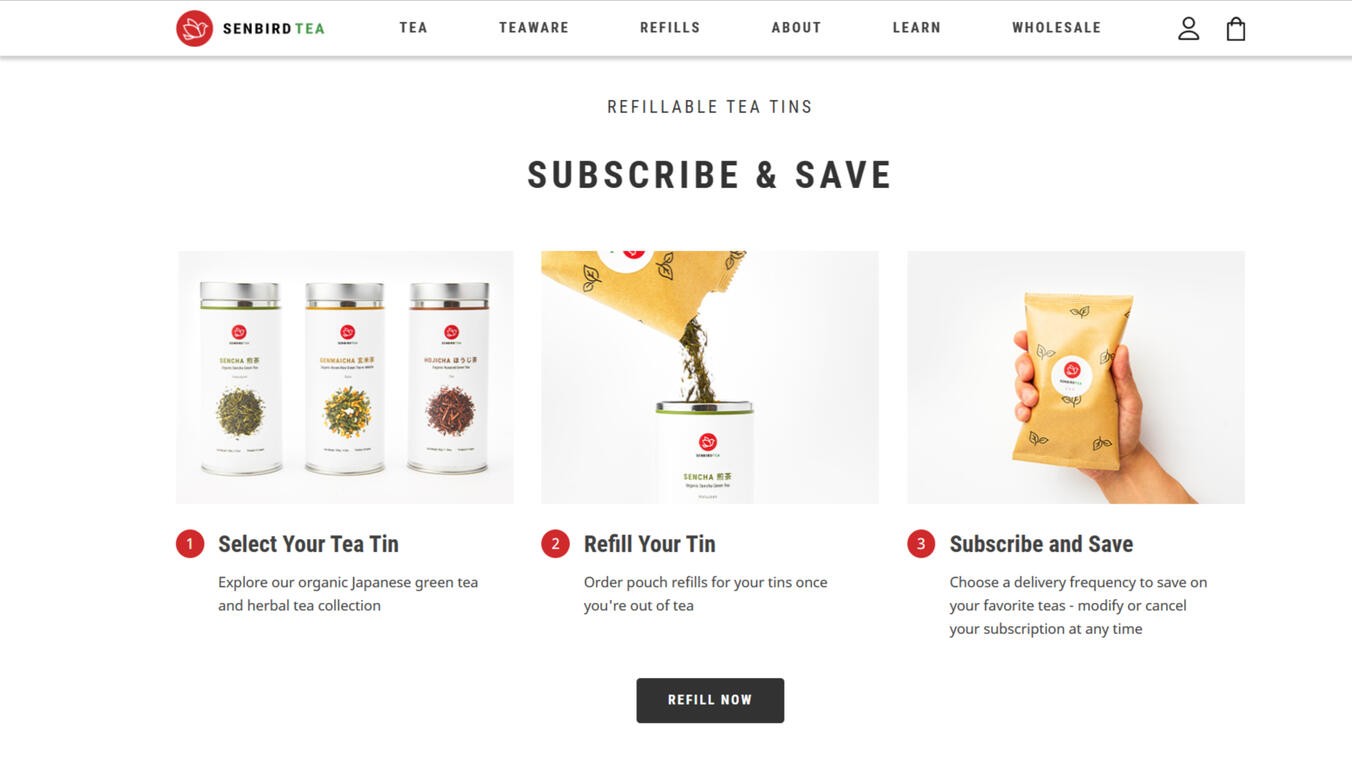Viewport: 1352px width, 765px height.
Task: Click the REFILL NOW button
Action: tap(710, 700)
